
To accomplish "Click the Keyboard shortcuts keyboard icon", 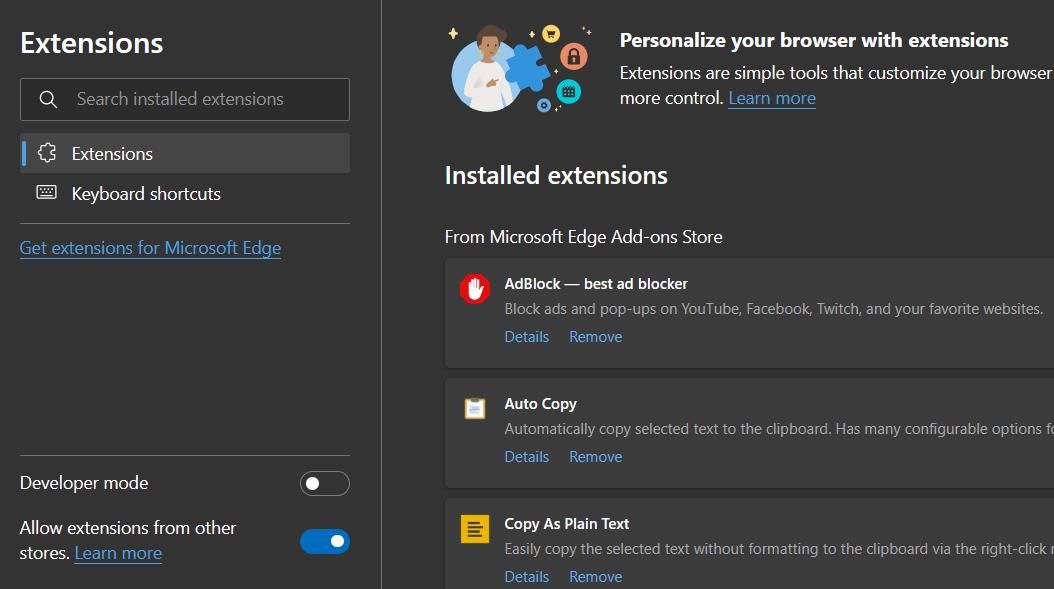I will pos(46,192).
